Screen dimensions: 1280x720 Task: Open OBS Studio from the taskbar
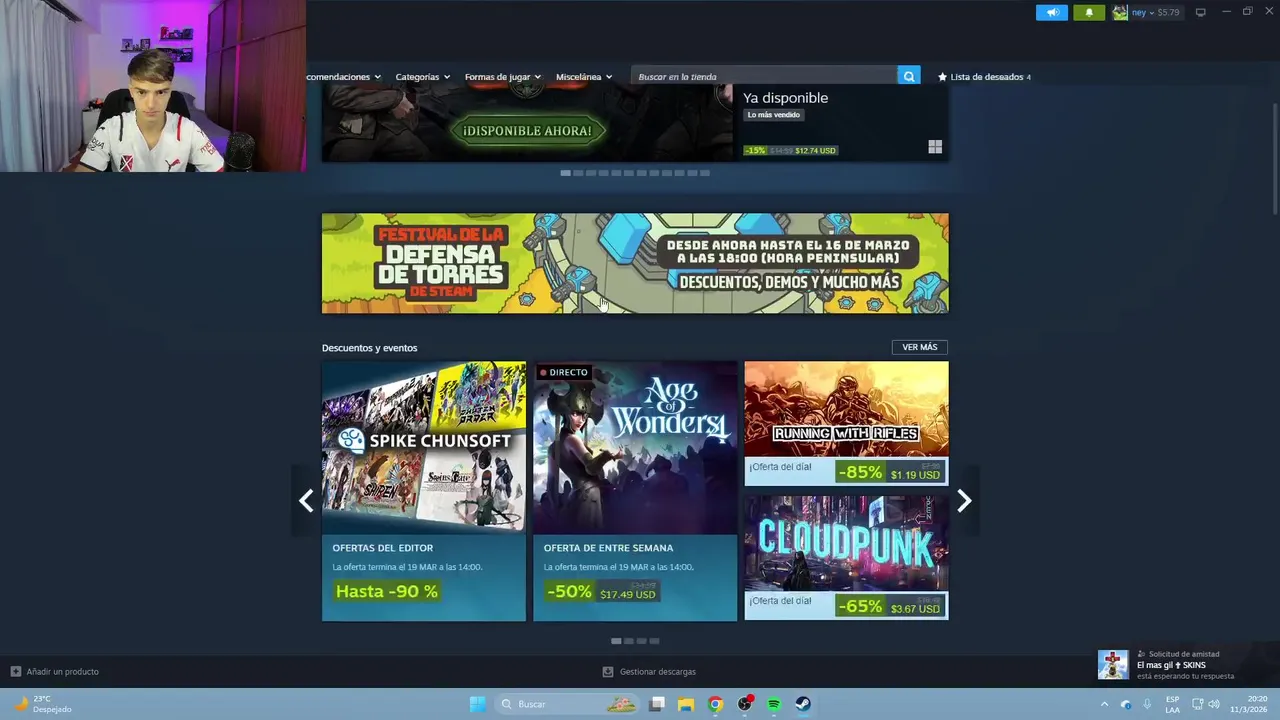[x=745, y=704]
